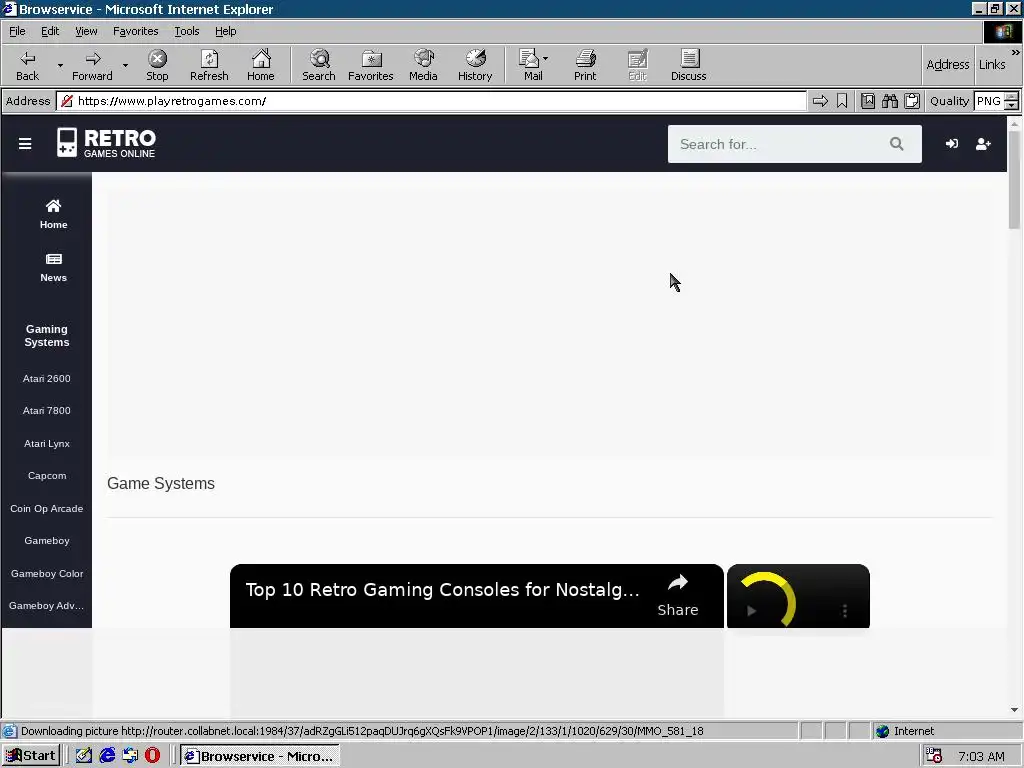Open the Windows Start menu
The image size is (1024, 768).
coord(31,756)
